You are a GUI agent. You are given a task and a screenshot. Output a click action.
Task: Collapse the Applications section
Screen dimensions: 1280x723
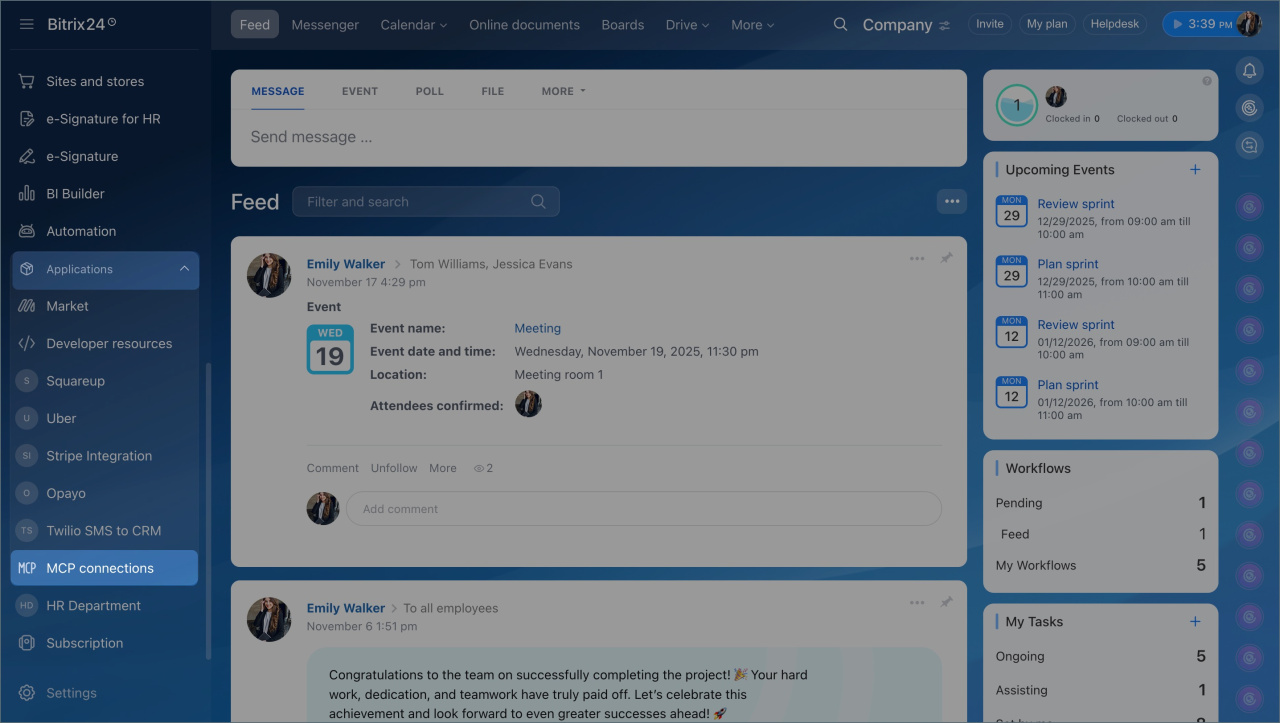[184, 269]
